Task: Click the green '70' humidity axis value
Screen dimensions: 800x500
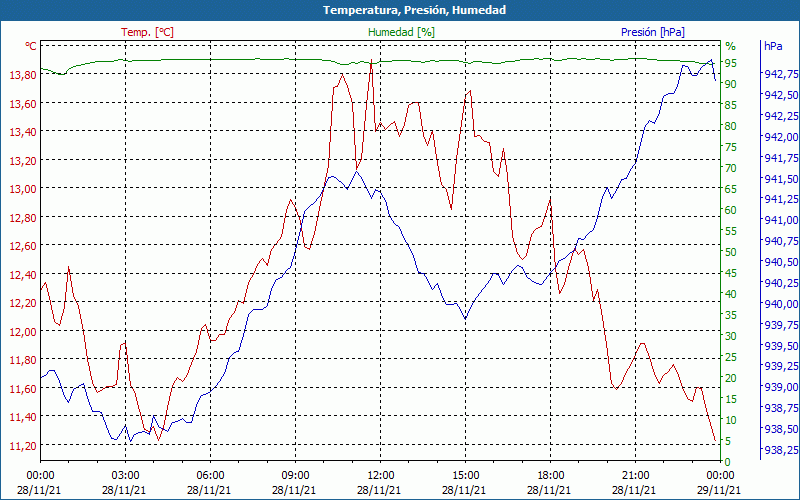Action: click(x=731, y=168)
